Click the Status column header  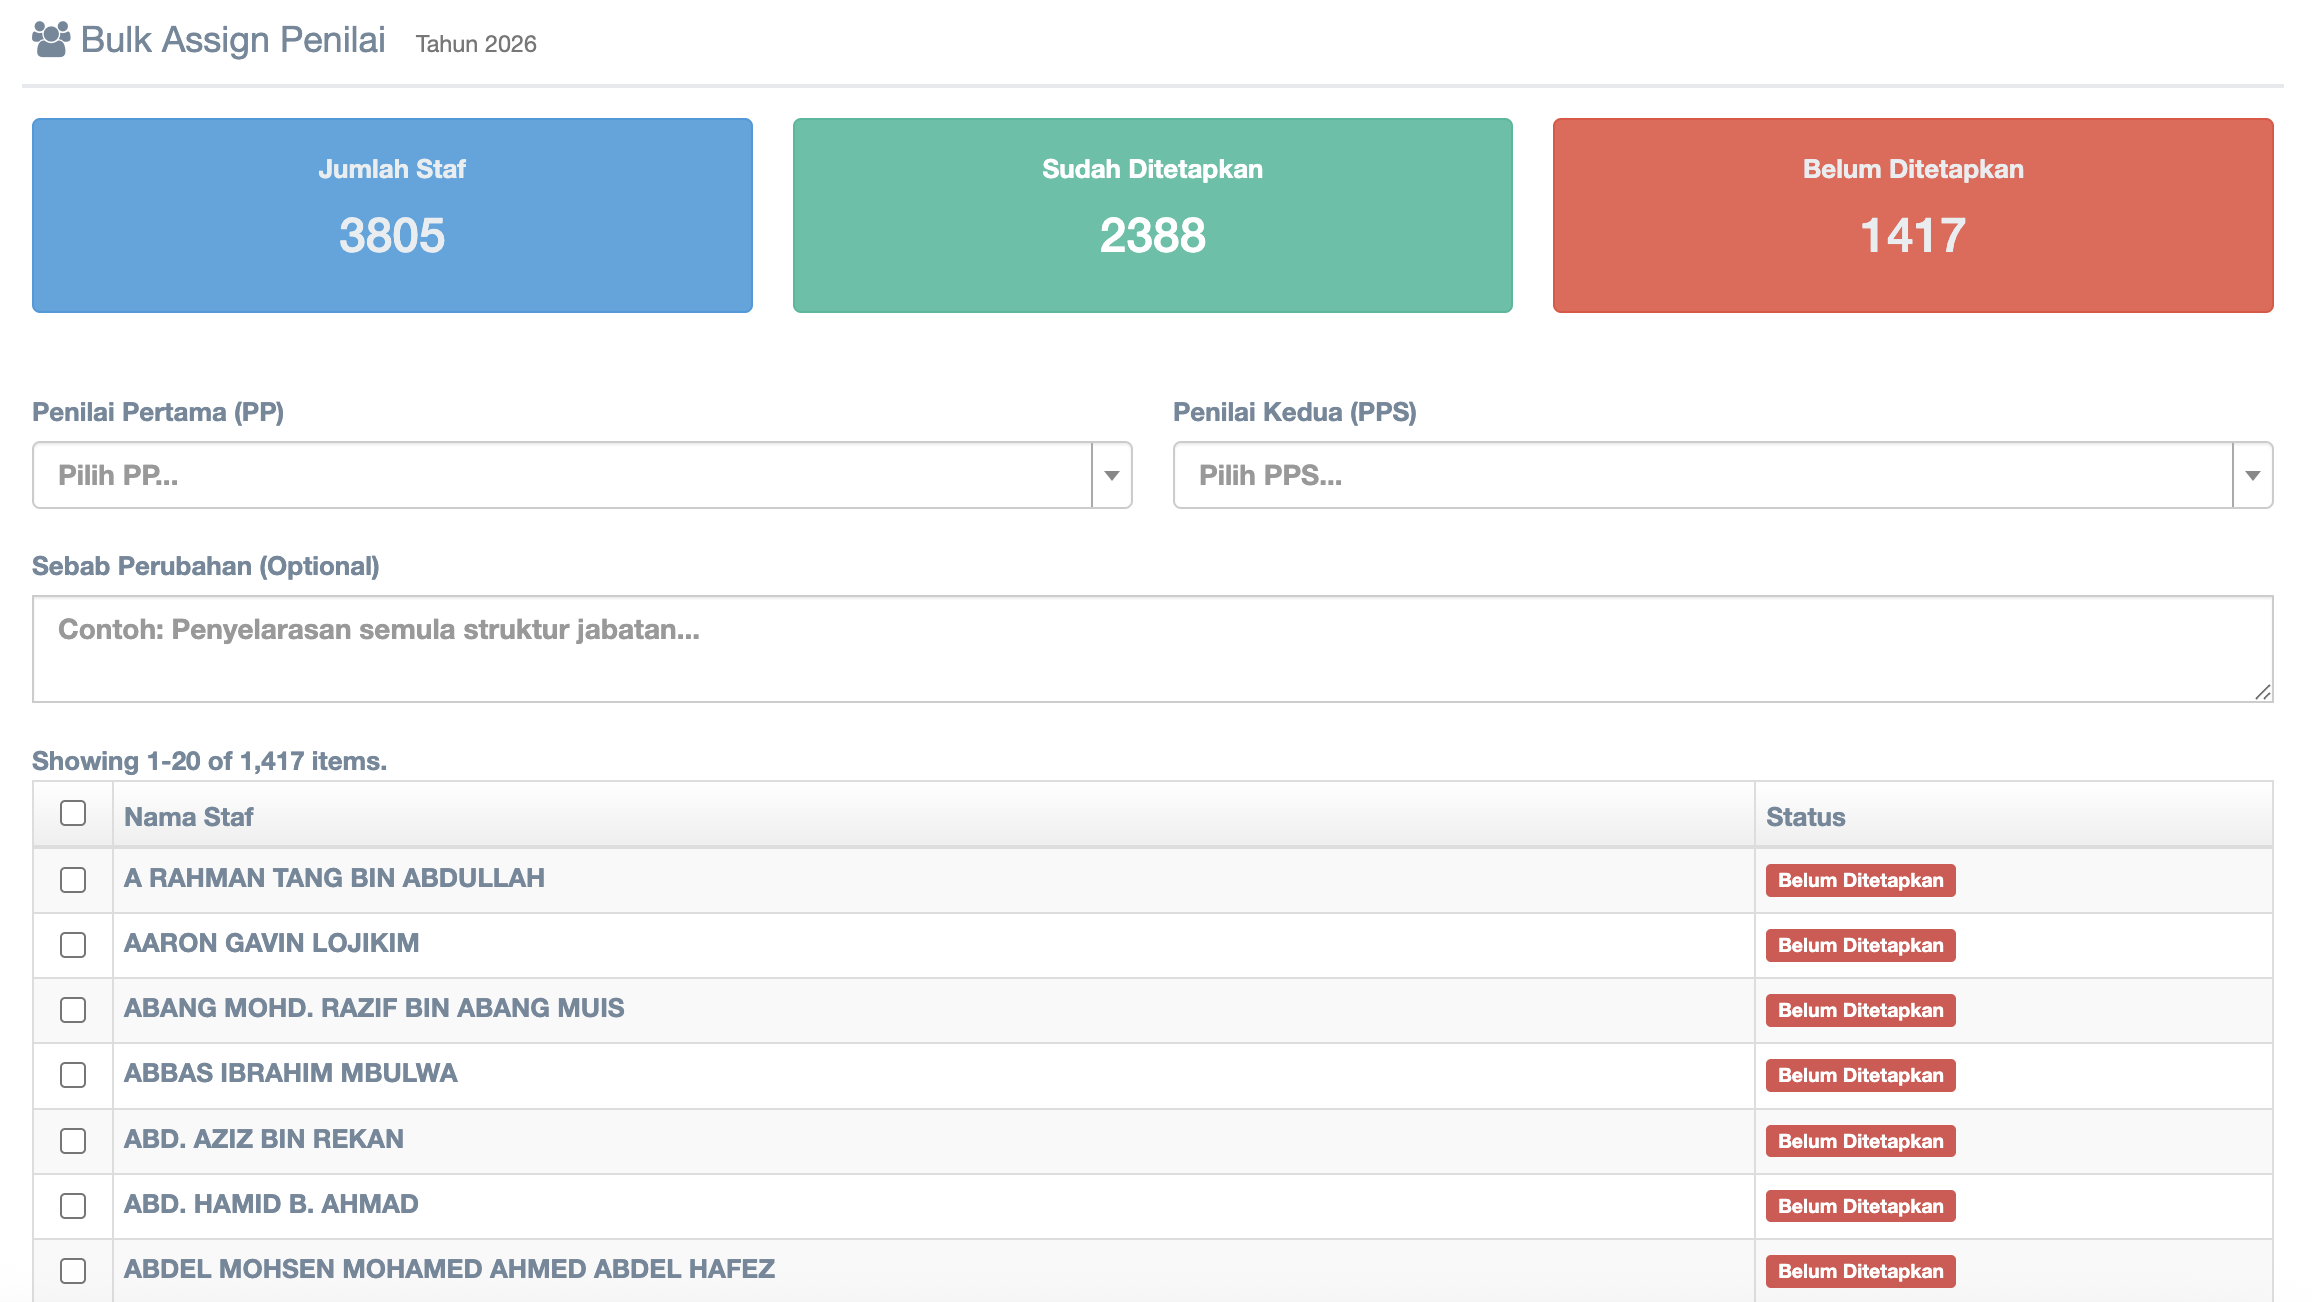(1805, 817)
